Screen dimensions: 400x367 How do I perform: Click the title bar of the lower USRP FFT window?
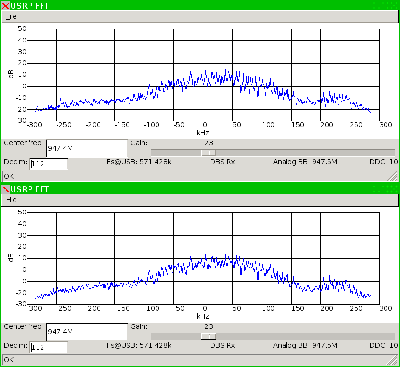pyautogui.click(x=200, y=189)
